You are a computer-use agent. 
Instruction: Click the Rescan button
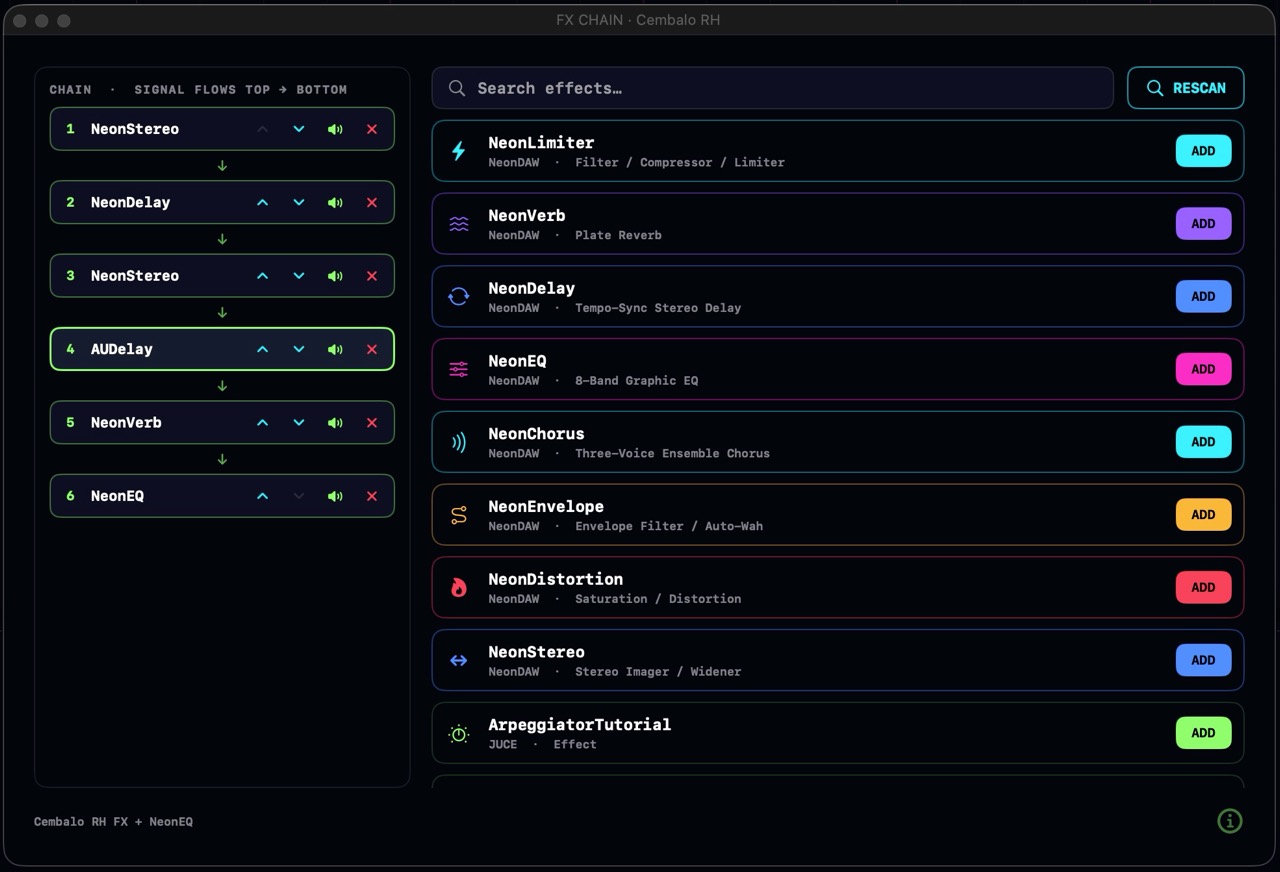pyautogui.click(x=1185, y=88)
